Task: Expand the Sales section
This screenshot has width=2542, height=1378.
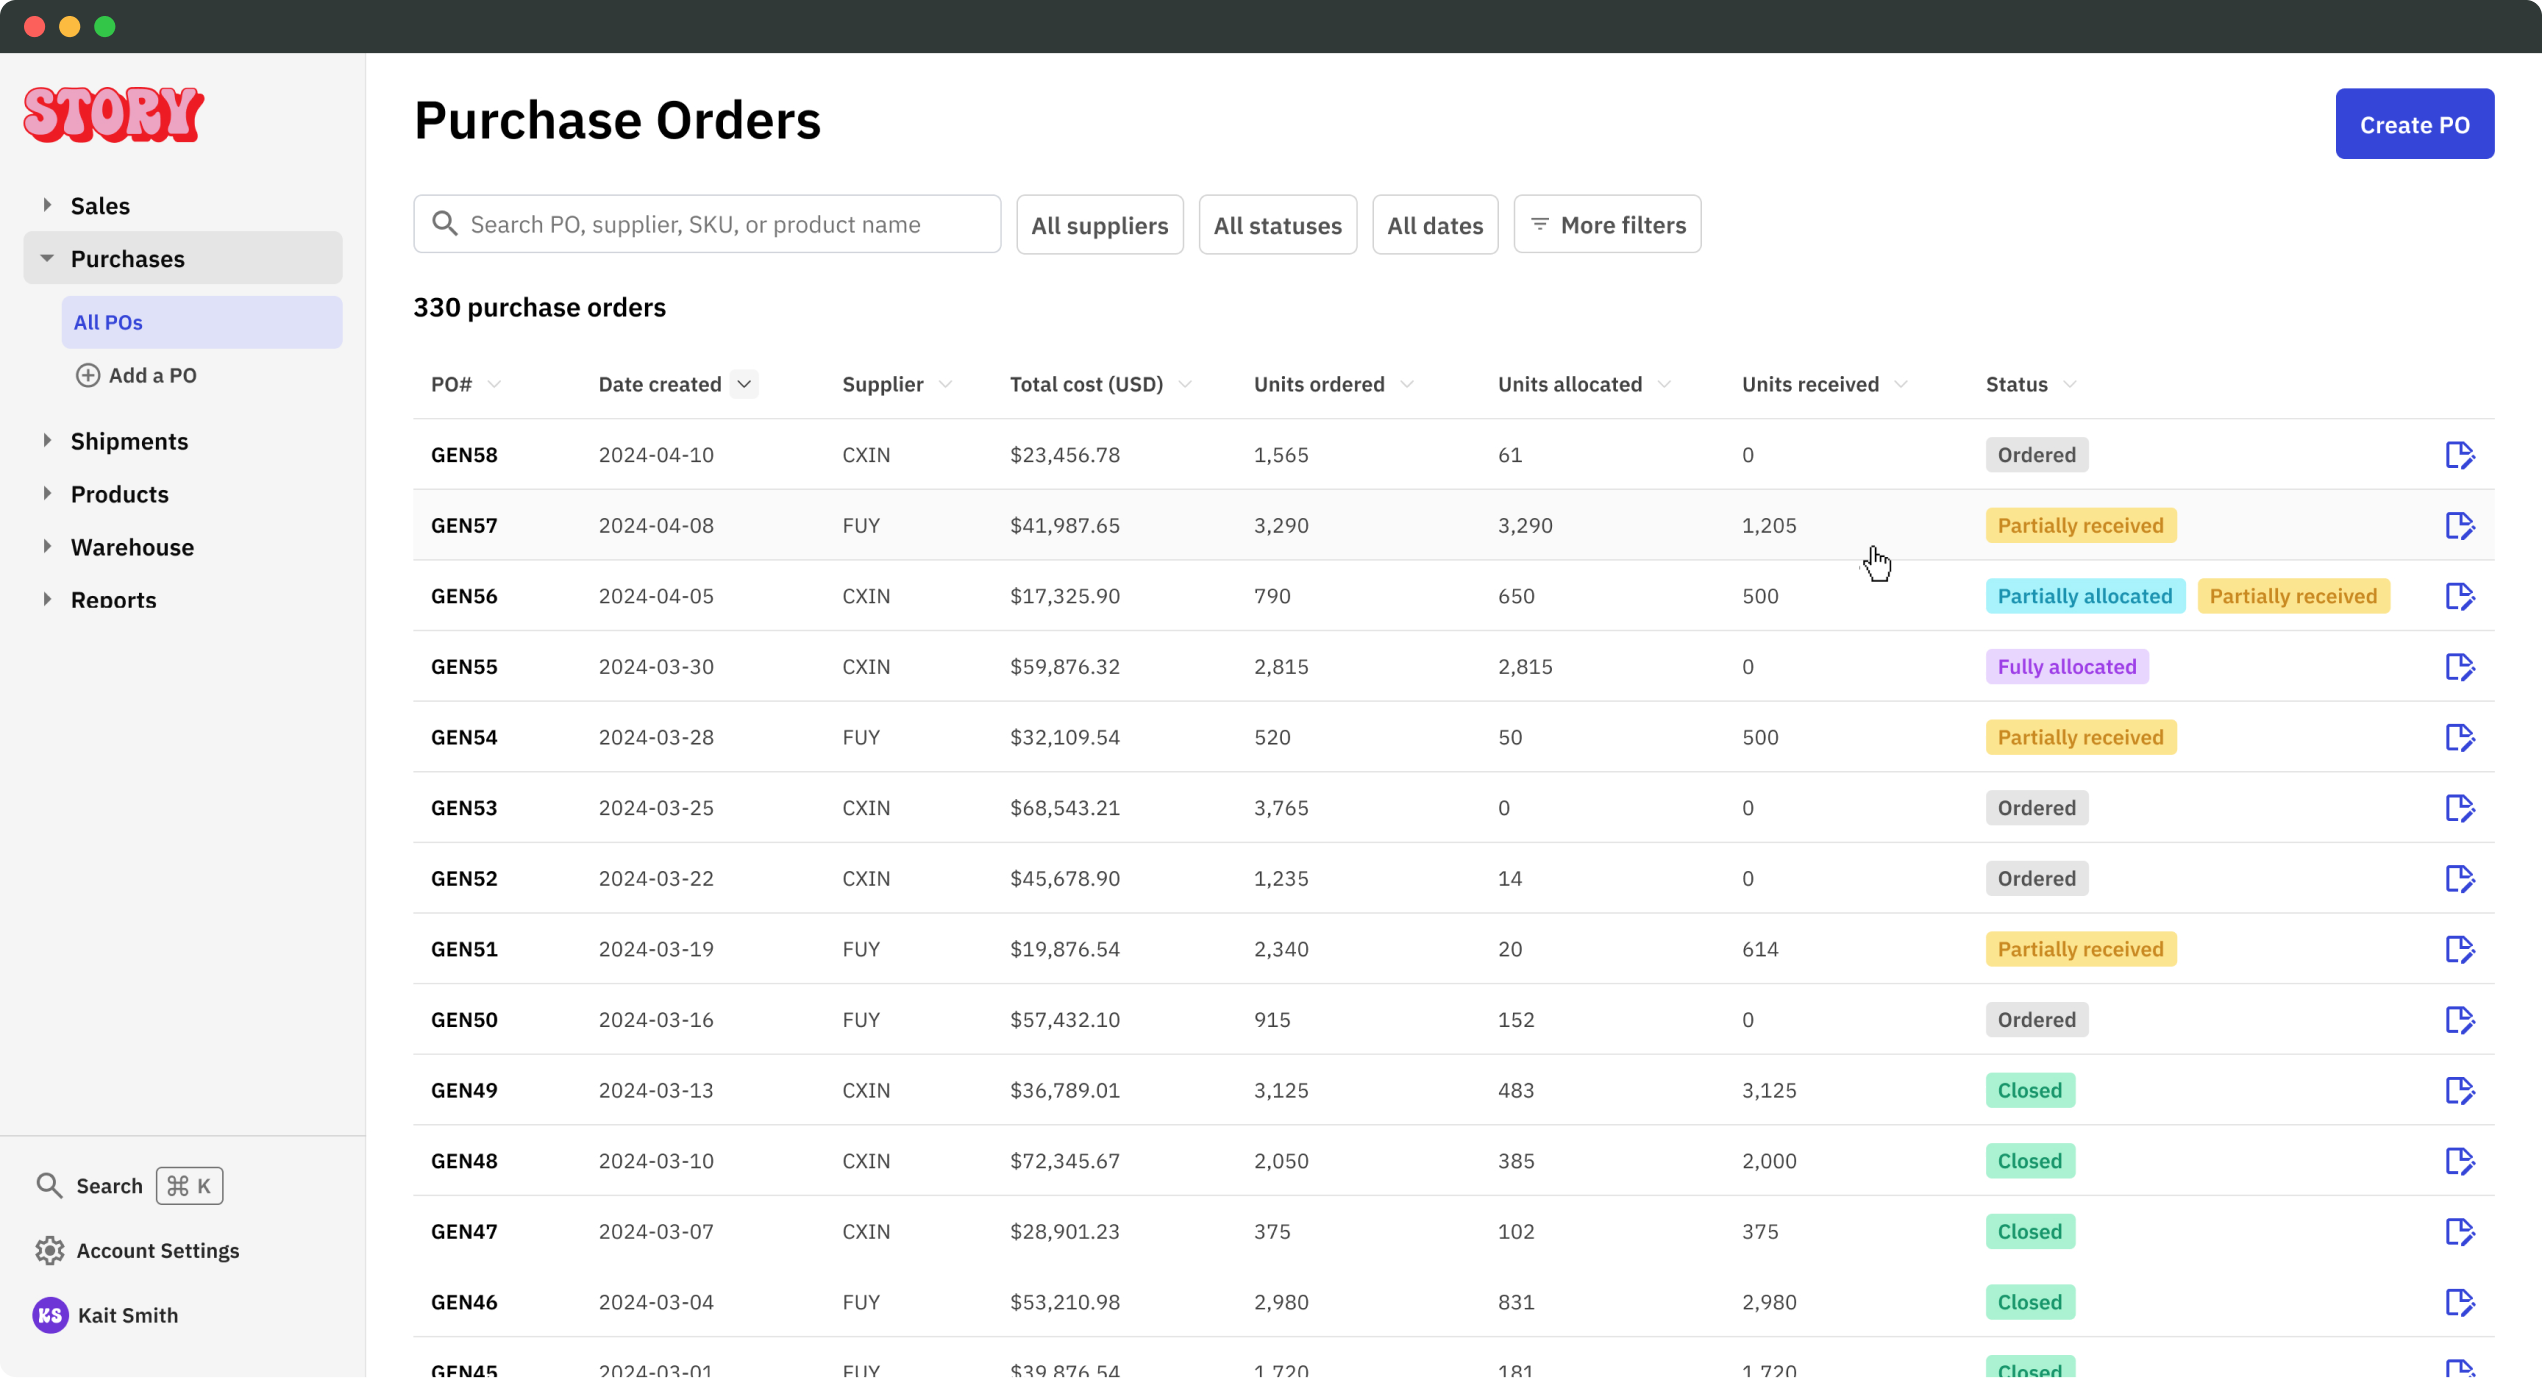Action: 47,205
